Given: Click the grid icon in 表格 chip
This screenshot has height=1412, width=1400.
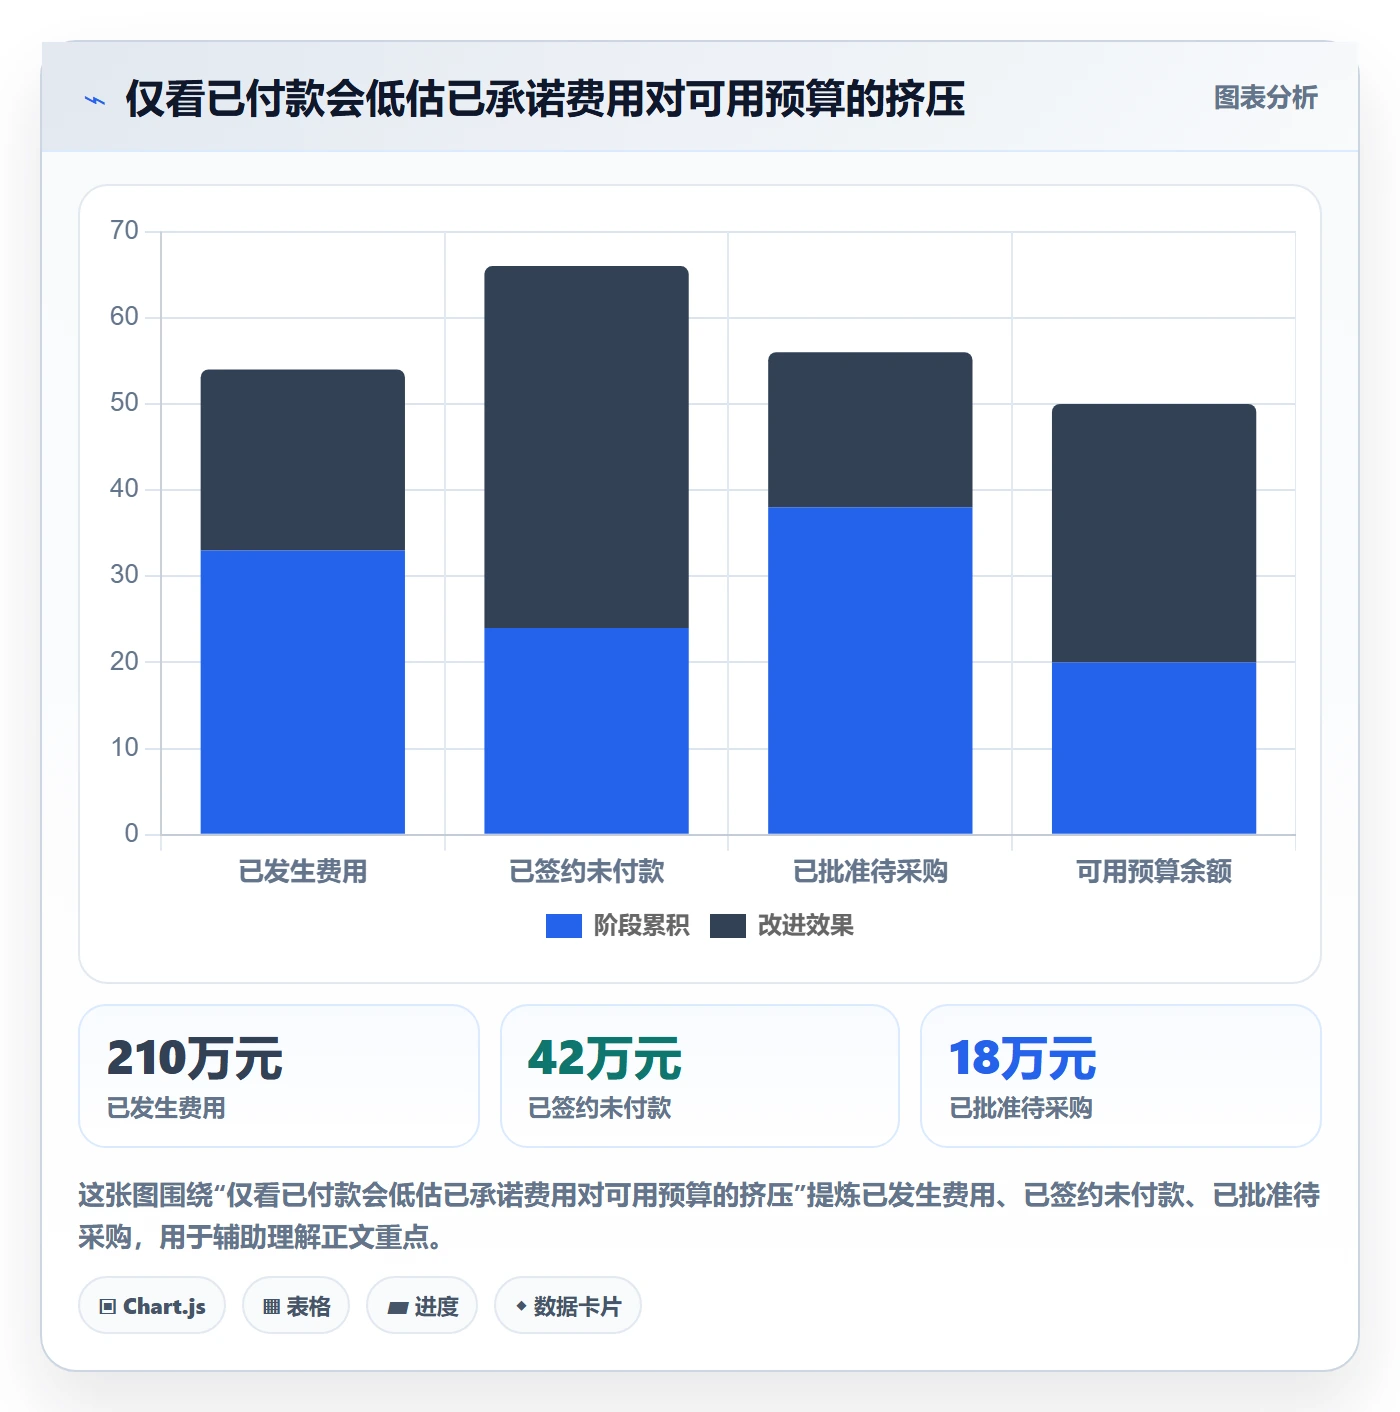Looking at the screenshot, I should click(271, 1307).
